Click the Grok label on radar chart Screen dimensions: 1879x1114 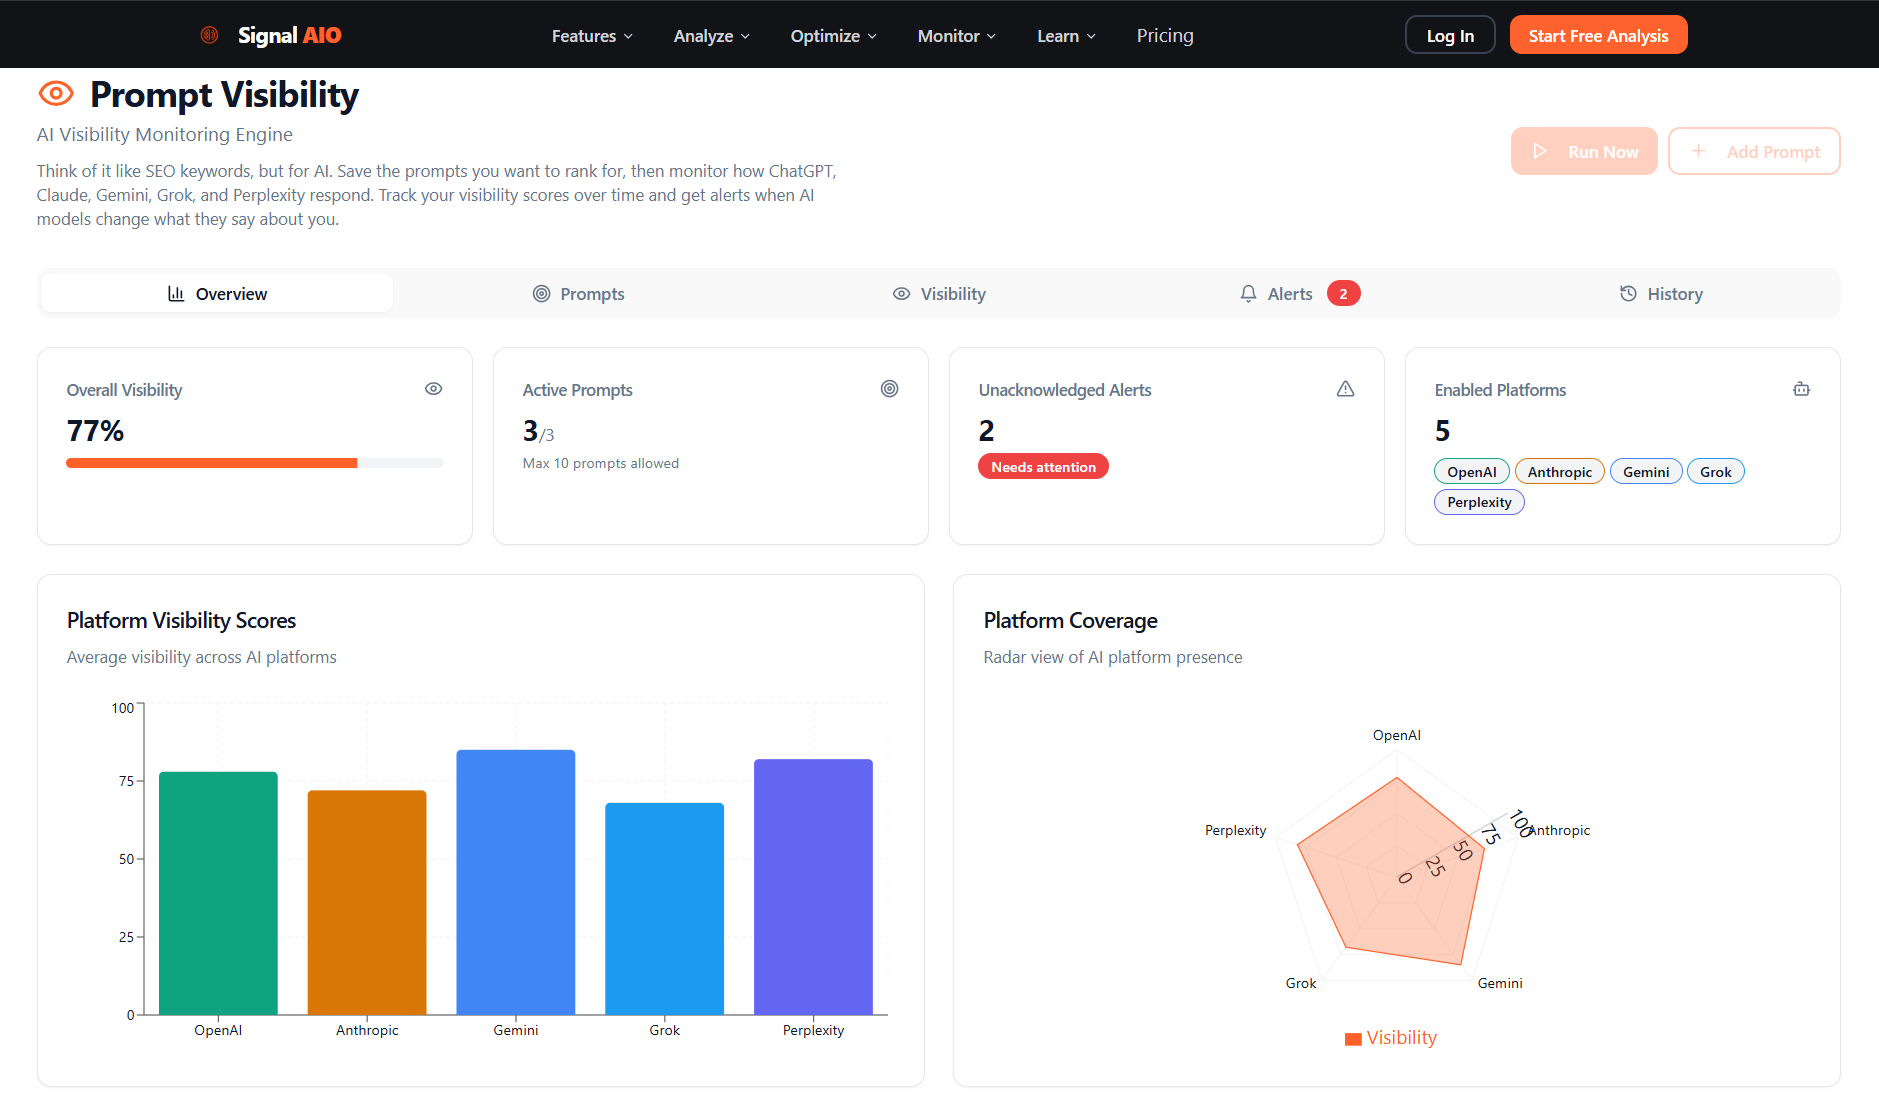(1301, 983)
